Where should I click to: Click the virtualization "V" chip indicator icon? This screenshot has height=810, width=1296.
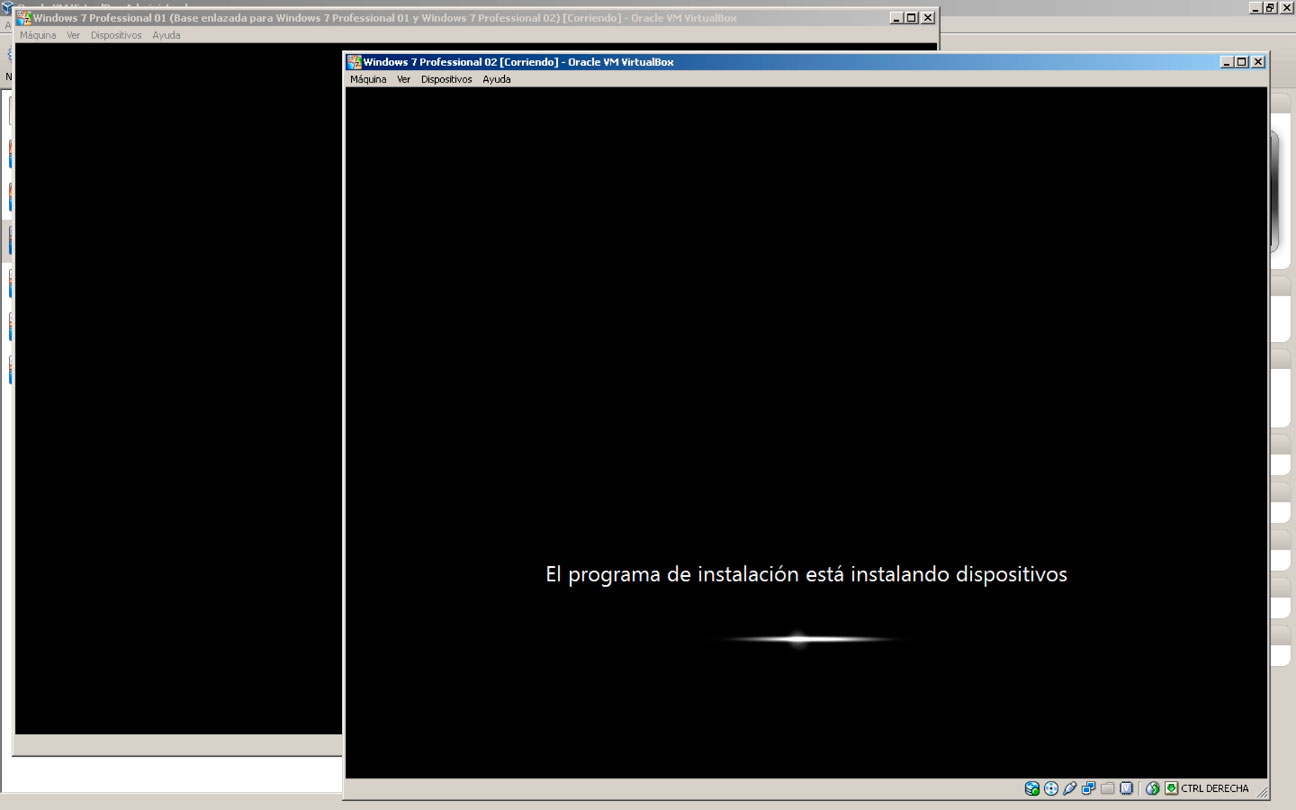(x=1127, y=788)
